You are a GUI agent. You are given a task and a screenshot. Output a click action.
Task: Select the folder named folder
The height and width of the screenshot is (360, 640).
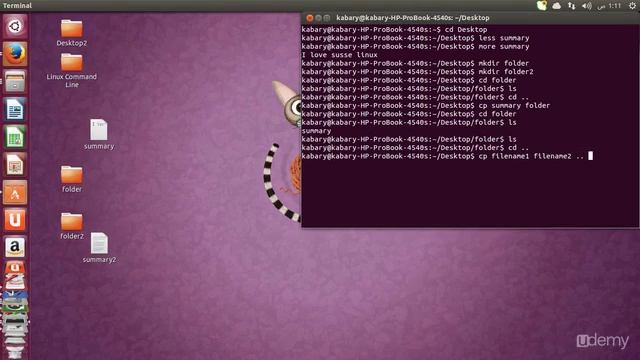71,179
